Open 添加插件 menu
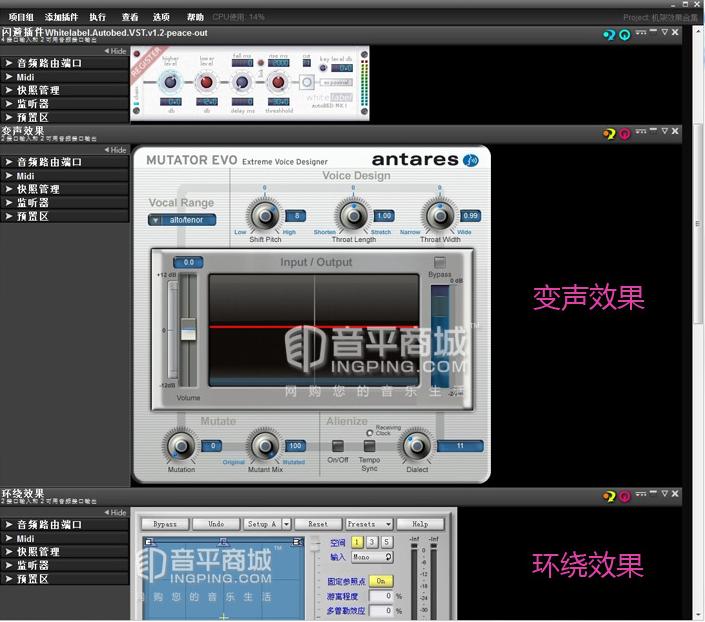The height and width of the screenshot is (622, 705). pos(61,17)
